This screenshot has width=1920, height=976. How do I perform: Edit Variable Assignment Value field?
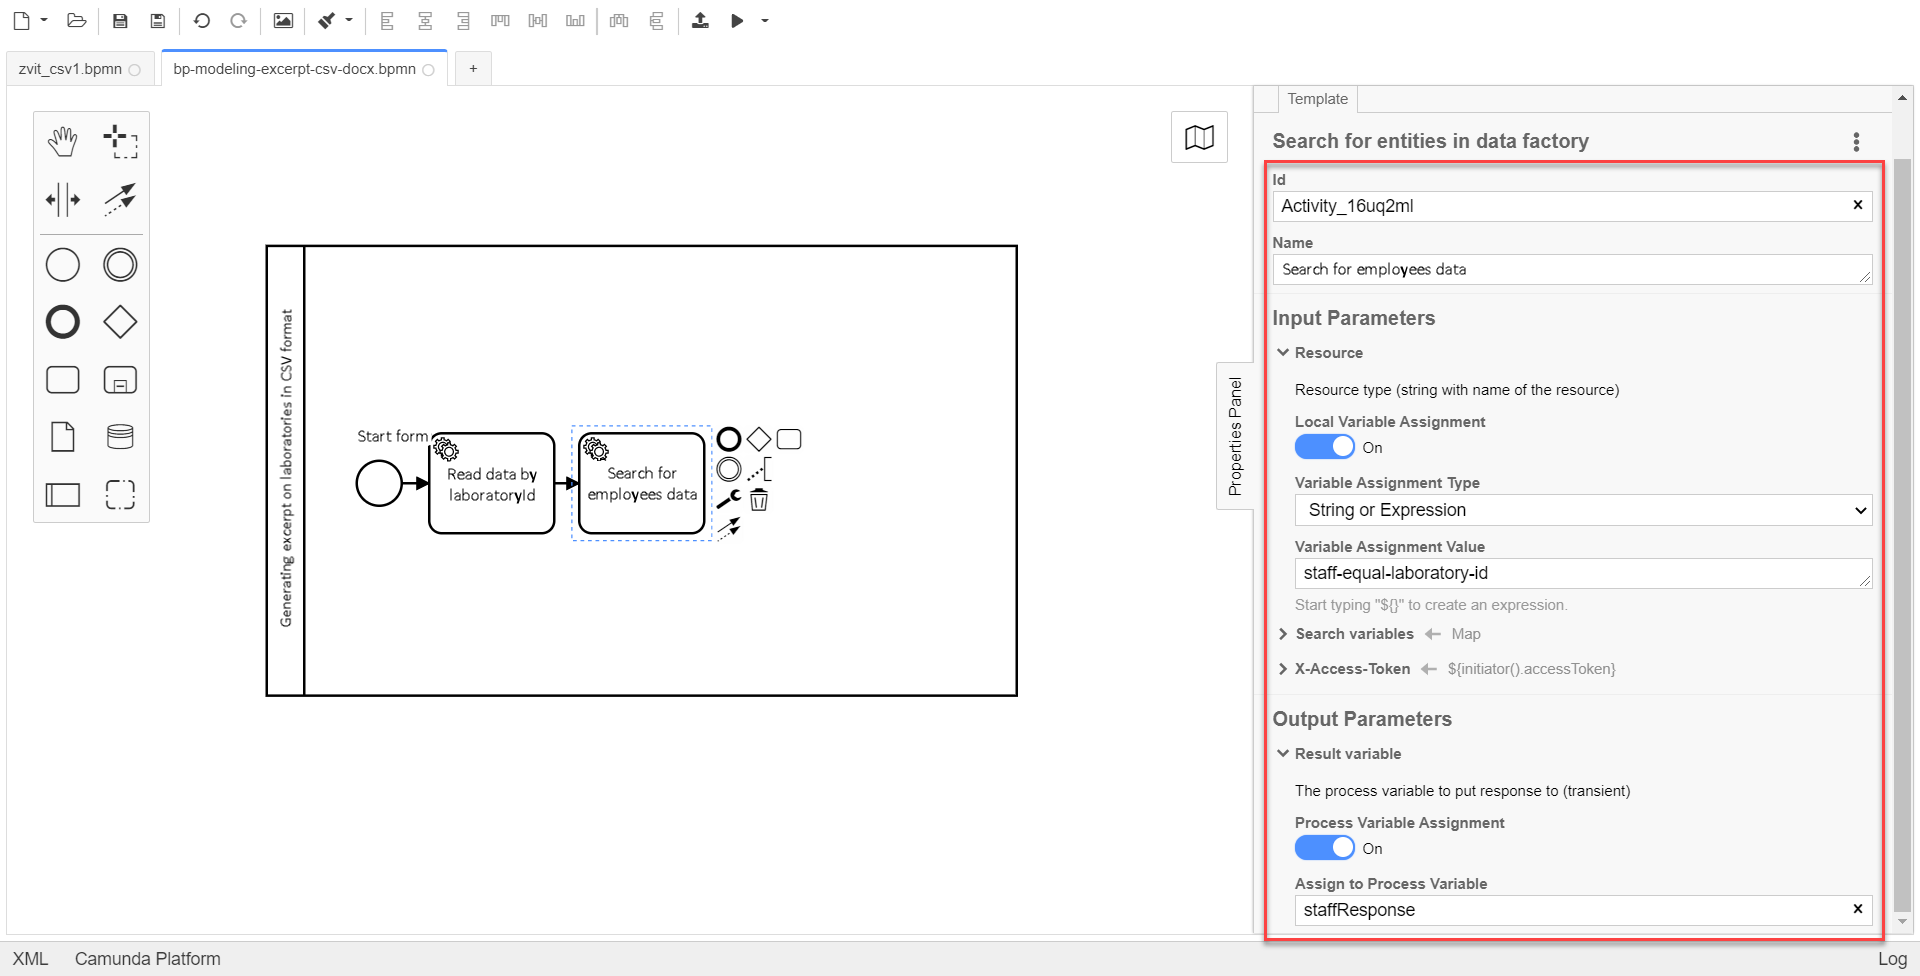tap(1583, 573)
